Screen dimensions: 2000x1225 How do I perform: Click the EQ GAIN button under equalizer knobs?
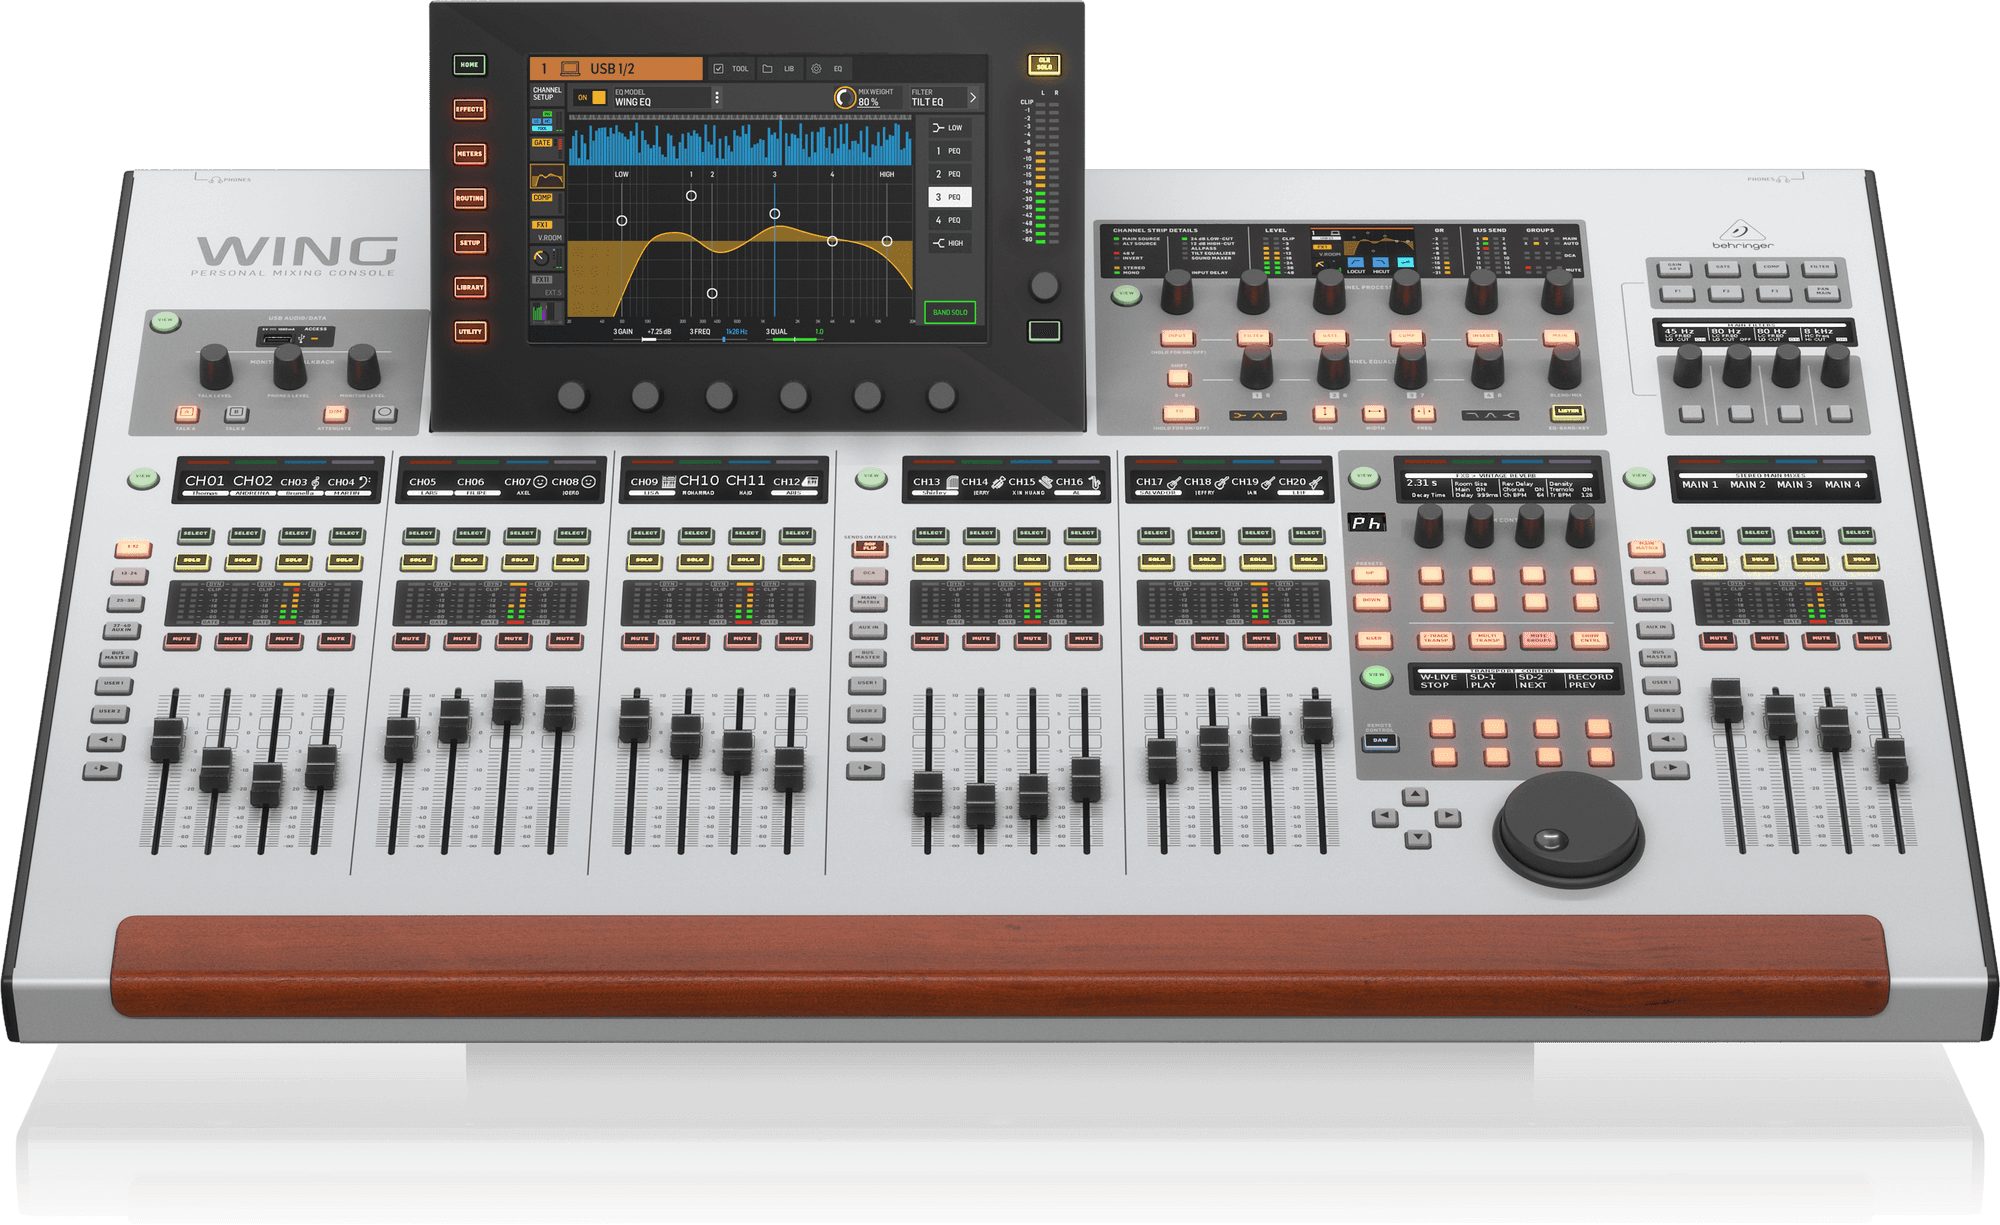click(x=1324, y=412)
